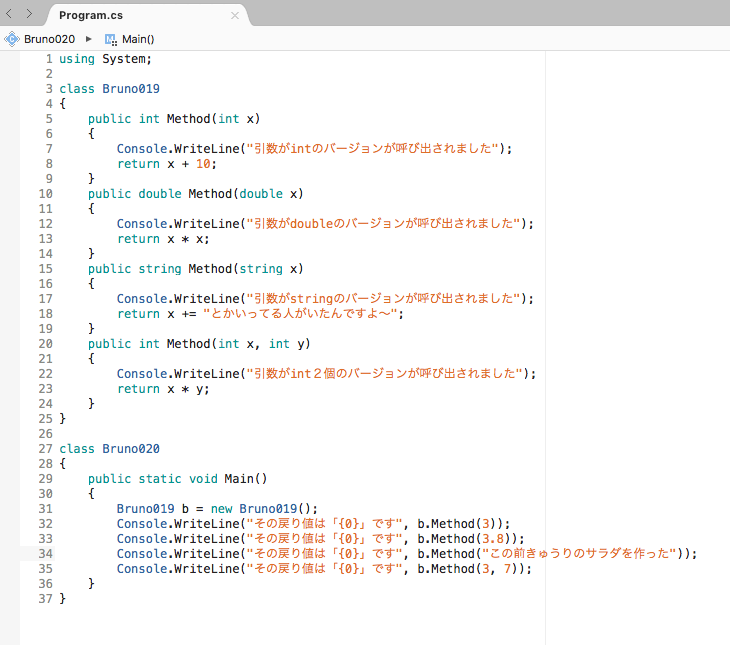Click 'public static void Main()' declaration
The width and height of the screenshot is (730, 645).
click(x=177, y=479)
